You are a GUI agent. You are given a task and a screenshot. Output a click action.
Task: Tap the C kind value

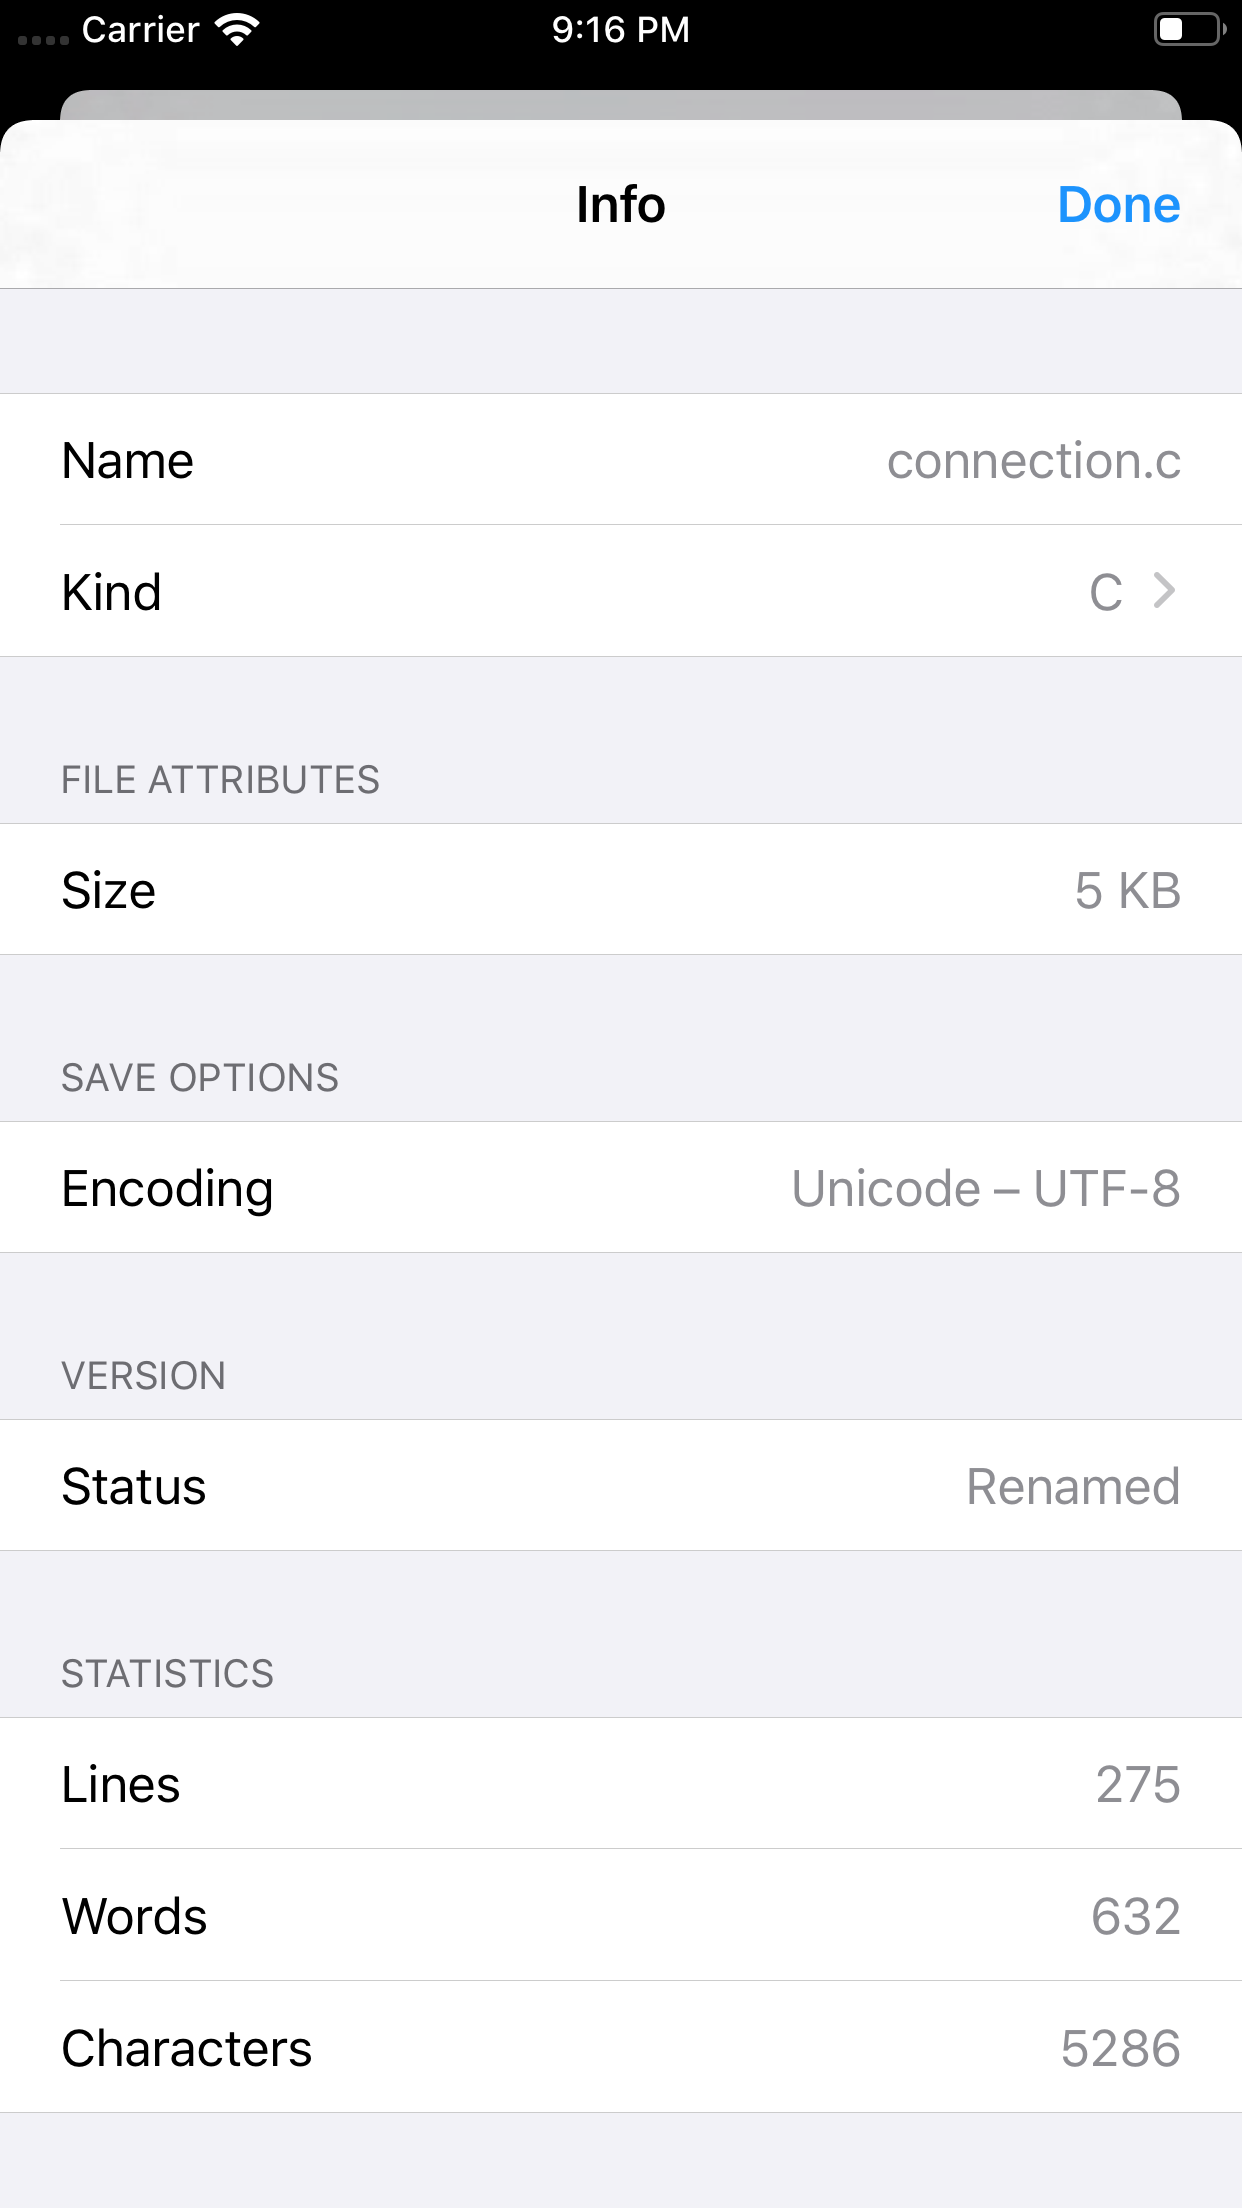tap(1105, 592)
